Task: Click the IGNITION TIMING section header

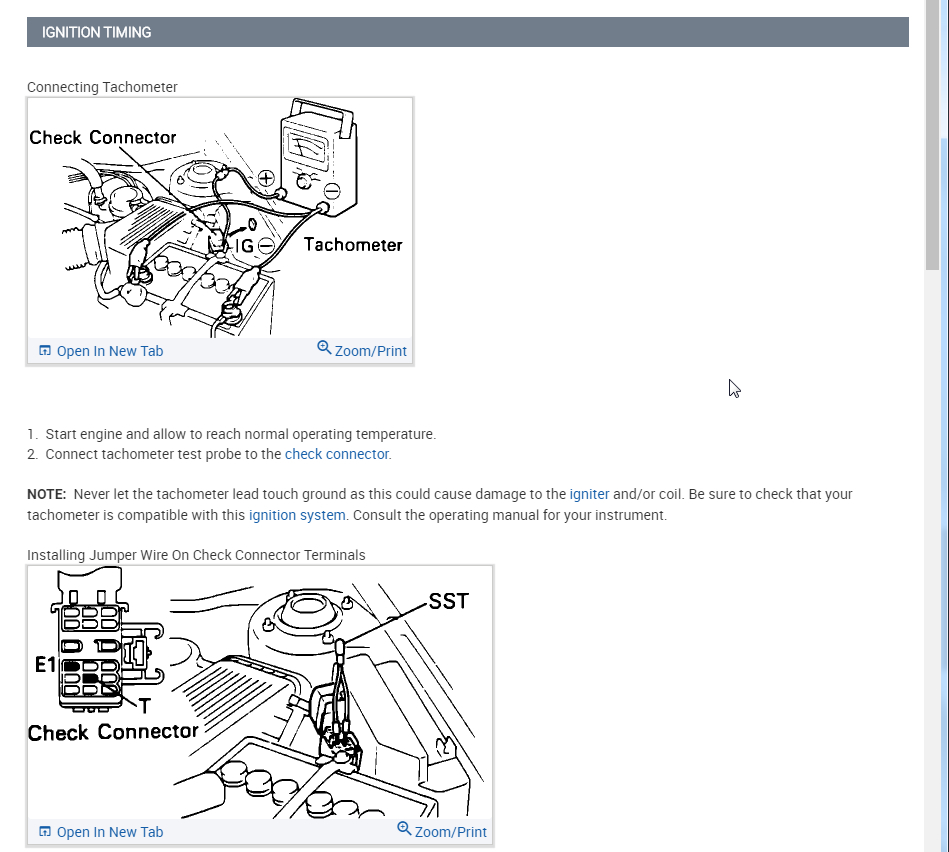Action: pos(467,32)
